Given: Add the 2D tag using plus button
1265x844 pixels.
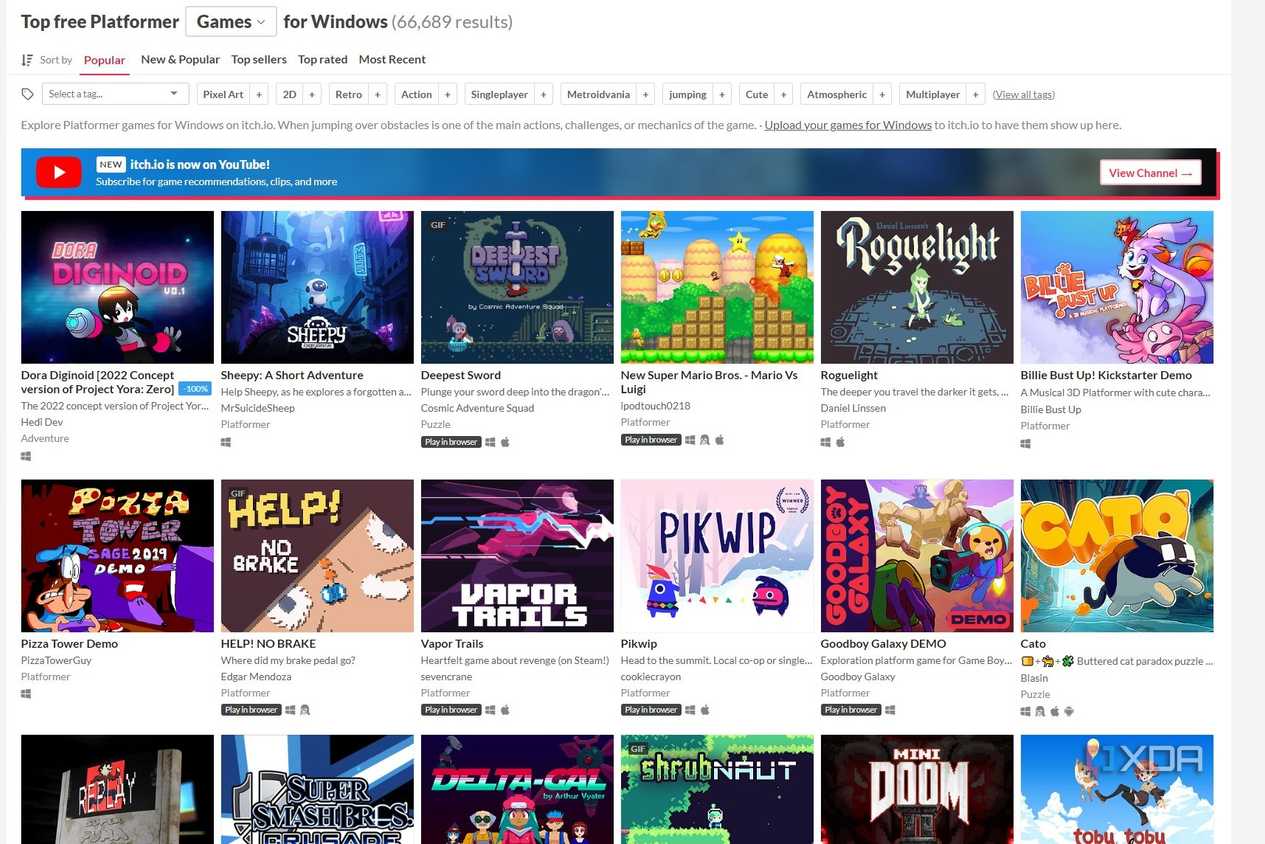Looking at the screenshot, I should pyautogui.click(x=312, y=94).
